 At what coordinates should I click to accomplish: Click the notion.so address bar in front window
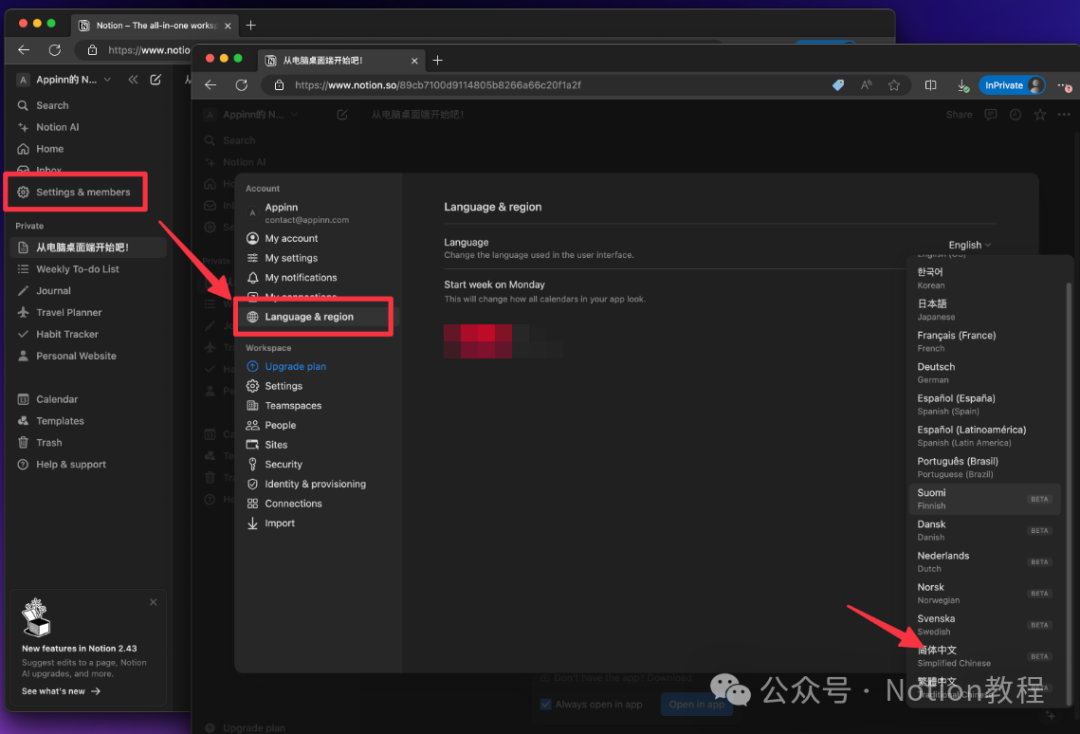click(x=438, y=85)
